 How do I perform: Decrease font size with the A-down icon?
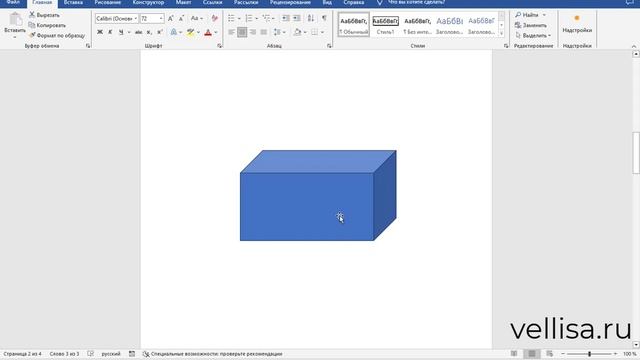(181, 18)
